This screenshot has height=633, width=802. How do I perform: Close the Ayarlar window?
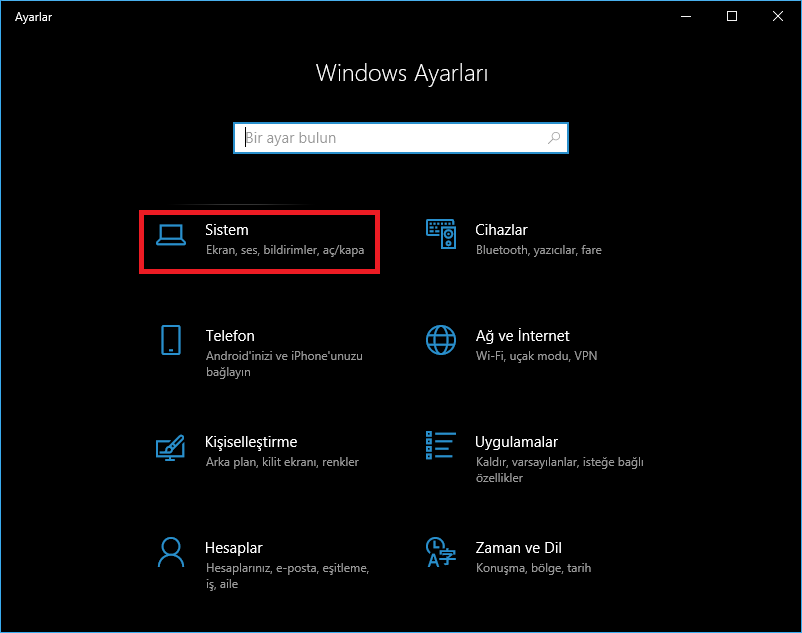(777, 16)
